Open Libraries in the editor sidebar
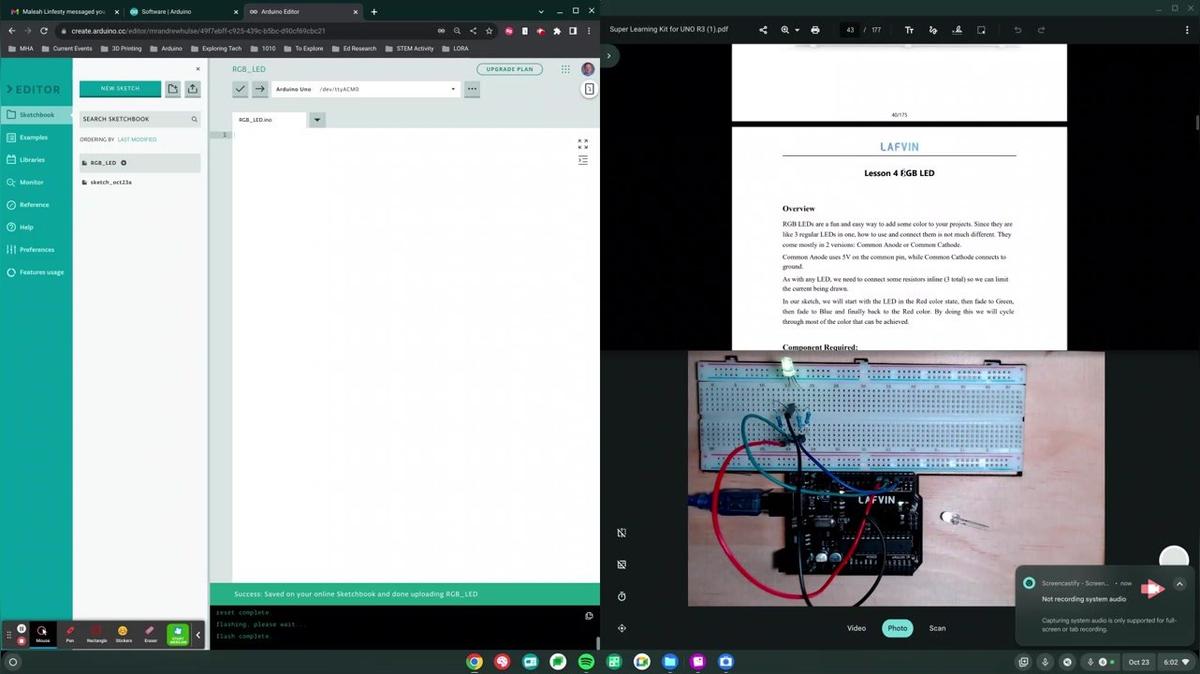The image size is (1200, 674). pyautogui.click(x=36, y=160)
